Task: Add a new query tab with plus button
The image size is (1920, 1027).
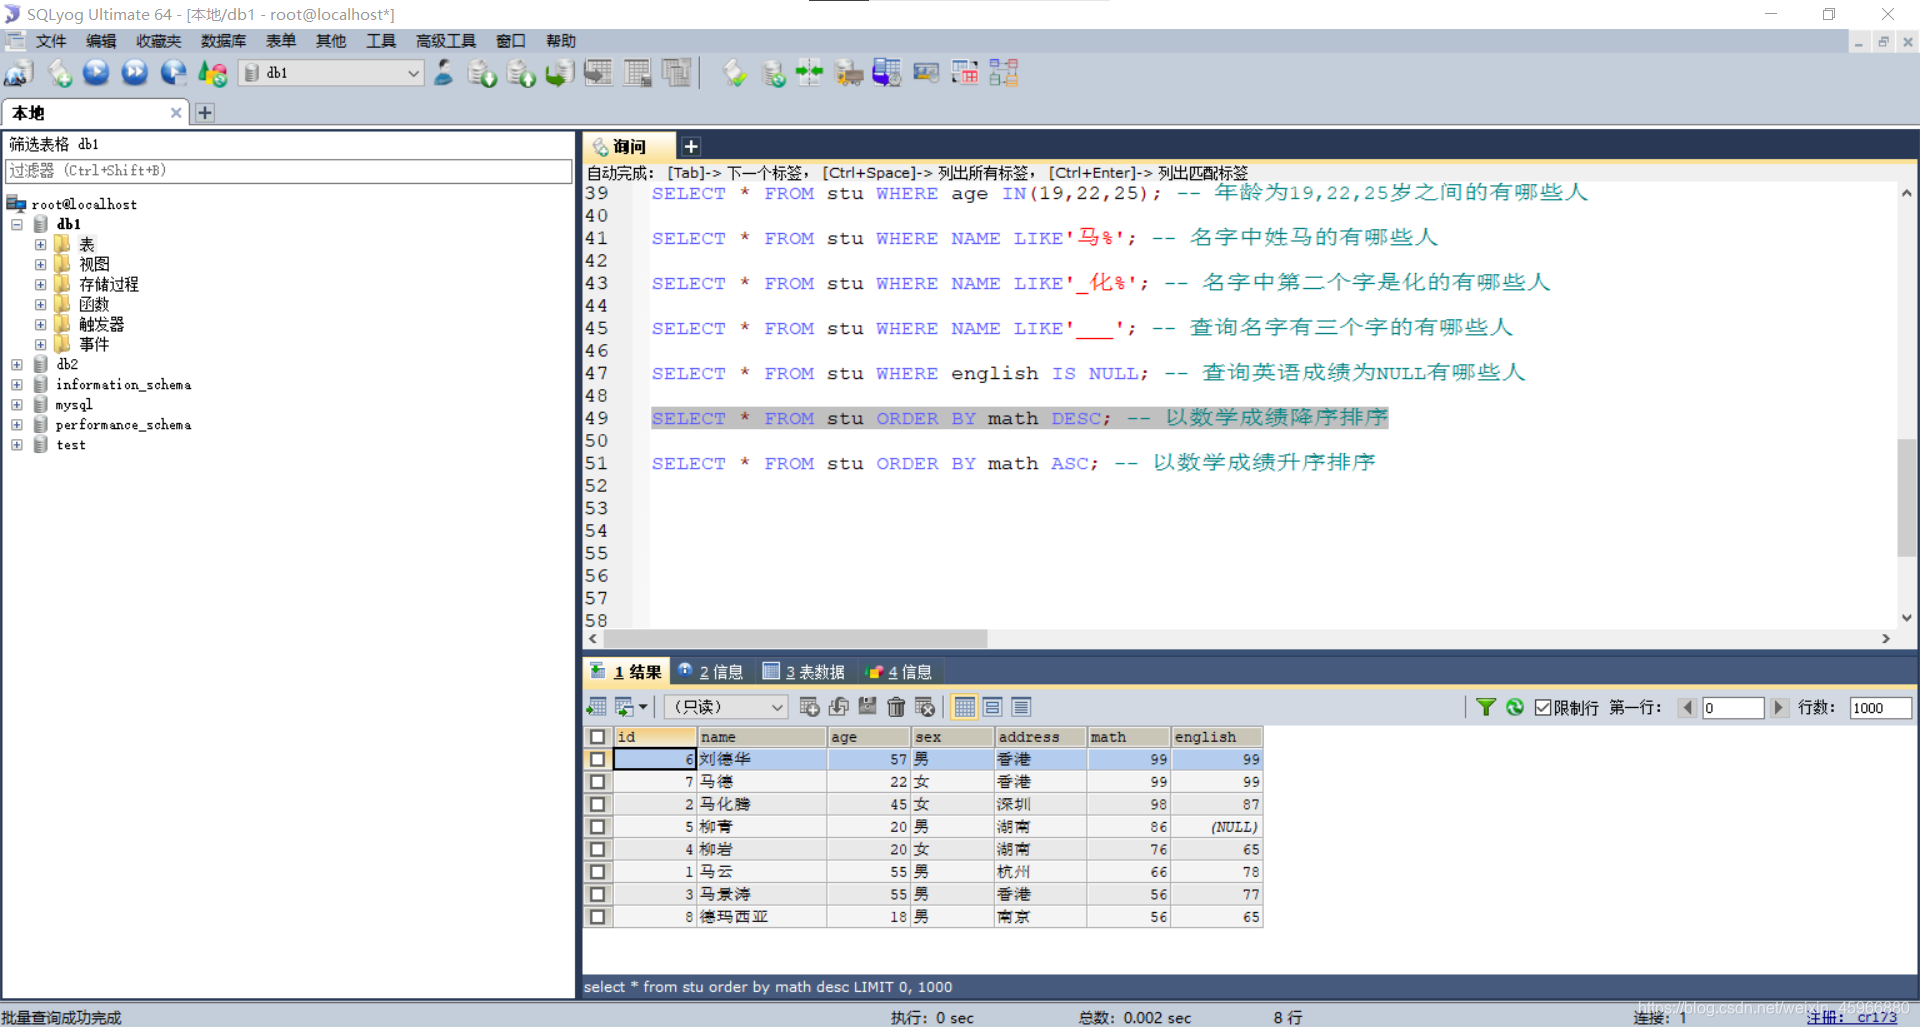Action: (x=691, y=147)
